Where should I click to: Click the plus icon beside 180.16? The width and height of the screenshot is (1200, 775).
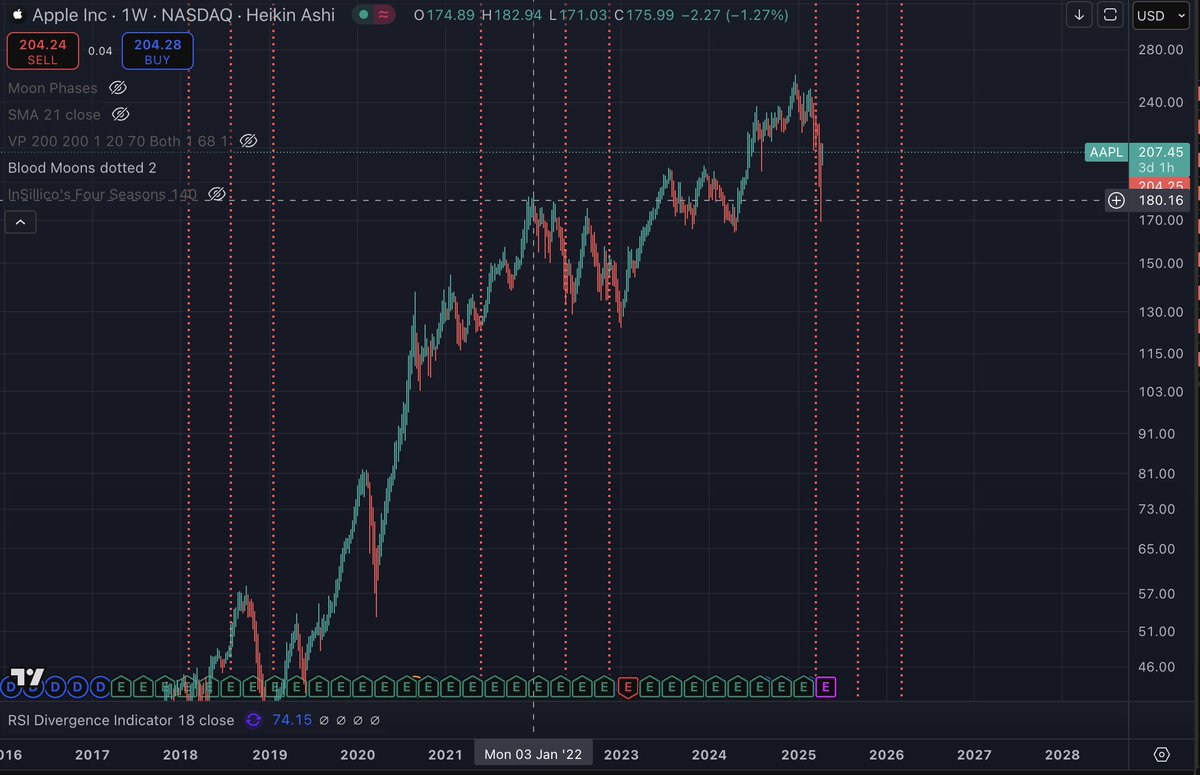(1116, 201)
